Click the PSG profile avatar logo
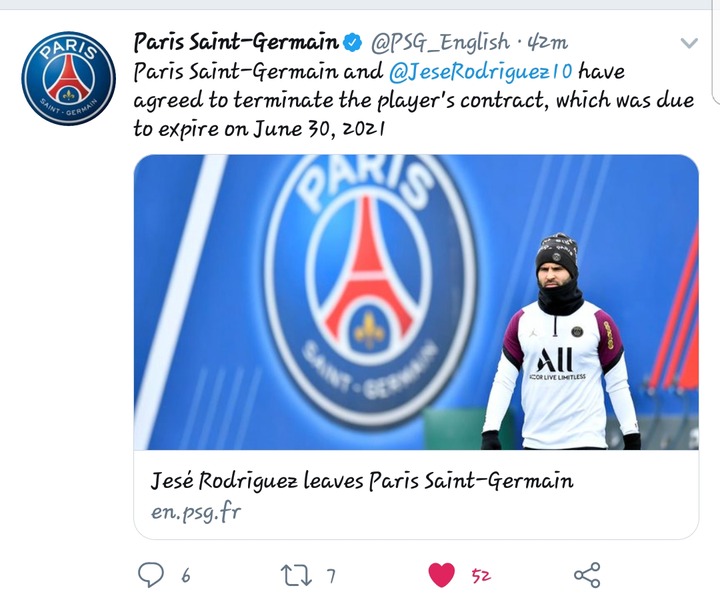Viewport: 720px width, 598px height. (68, 78)
